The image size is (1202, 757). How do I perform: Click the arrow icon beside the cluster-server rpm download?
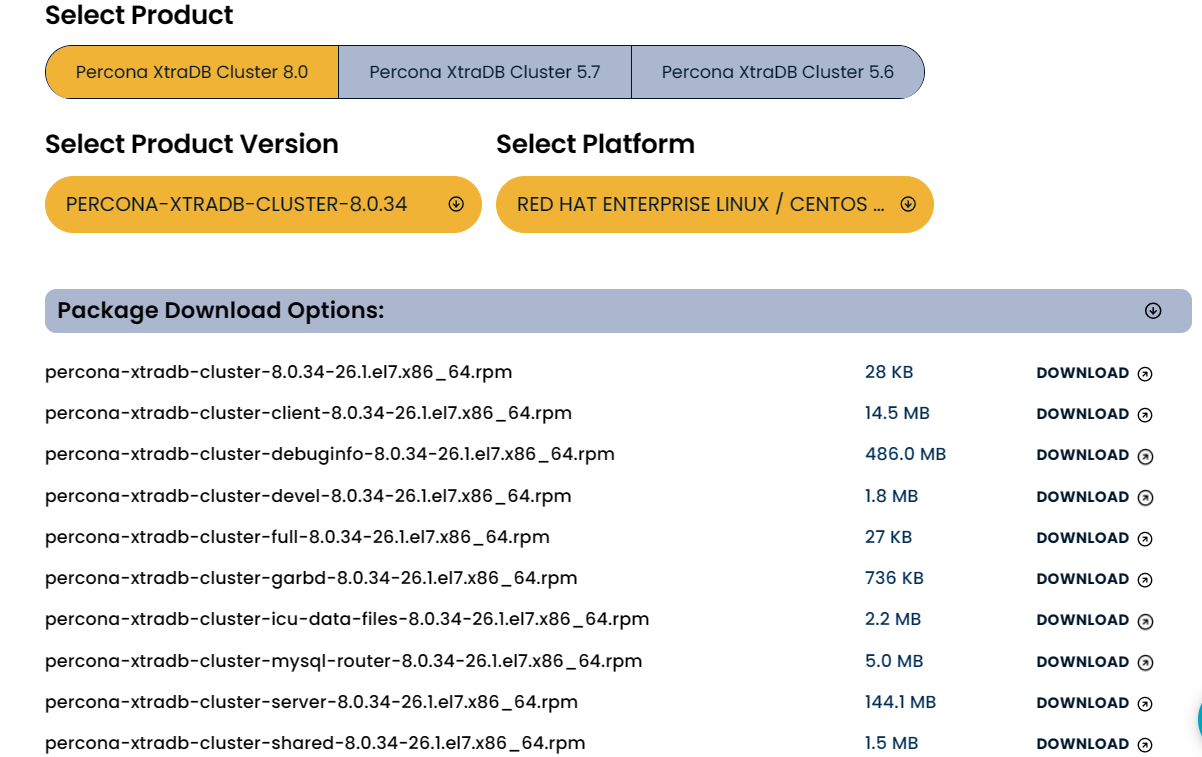(x=1146, y=703)
